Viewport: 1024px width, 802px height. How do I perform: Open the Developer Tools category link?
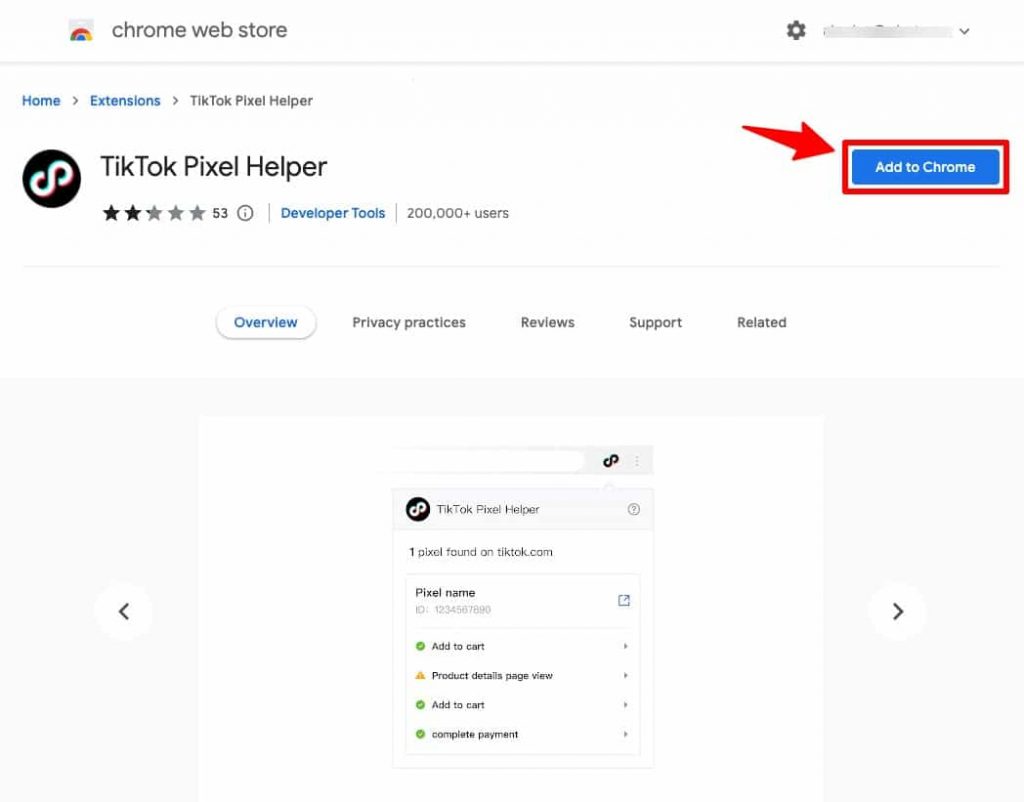tap(332, 213)
